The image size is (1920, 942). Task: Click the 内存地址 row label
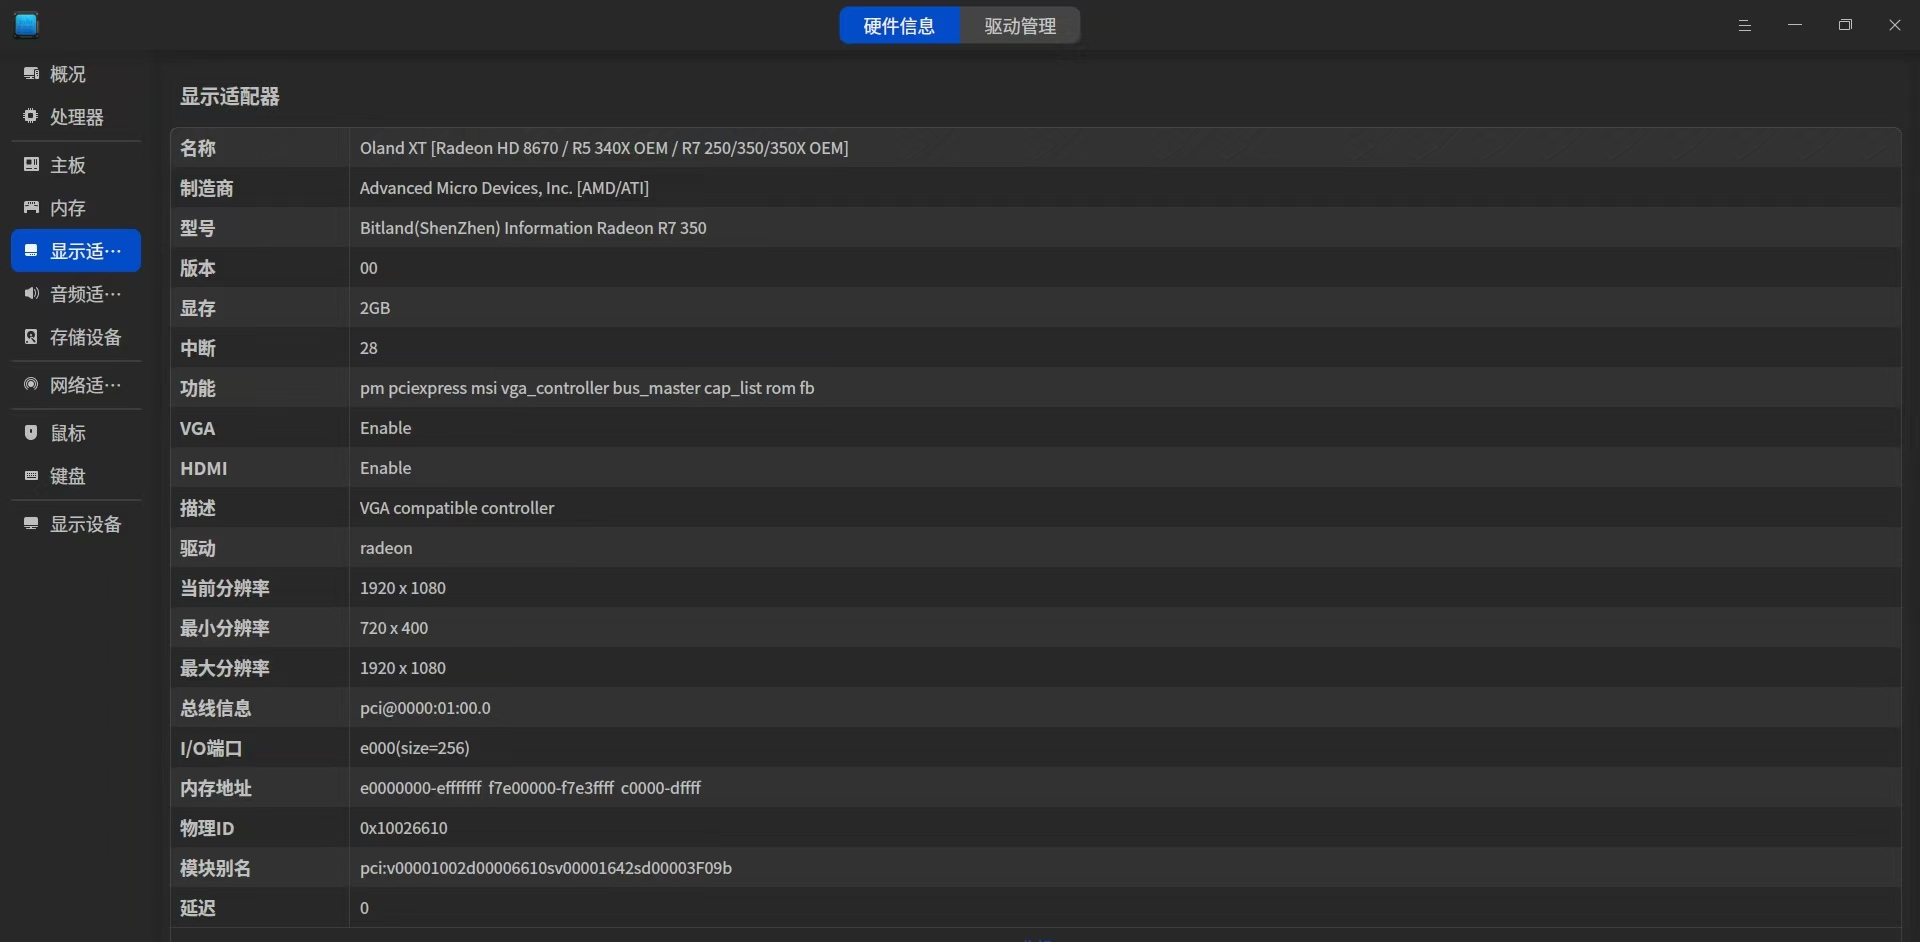pyautogui.click(x=216, y=788)
